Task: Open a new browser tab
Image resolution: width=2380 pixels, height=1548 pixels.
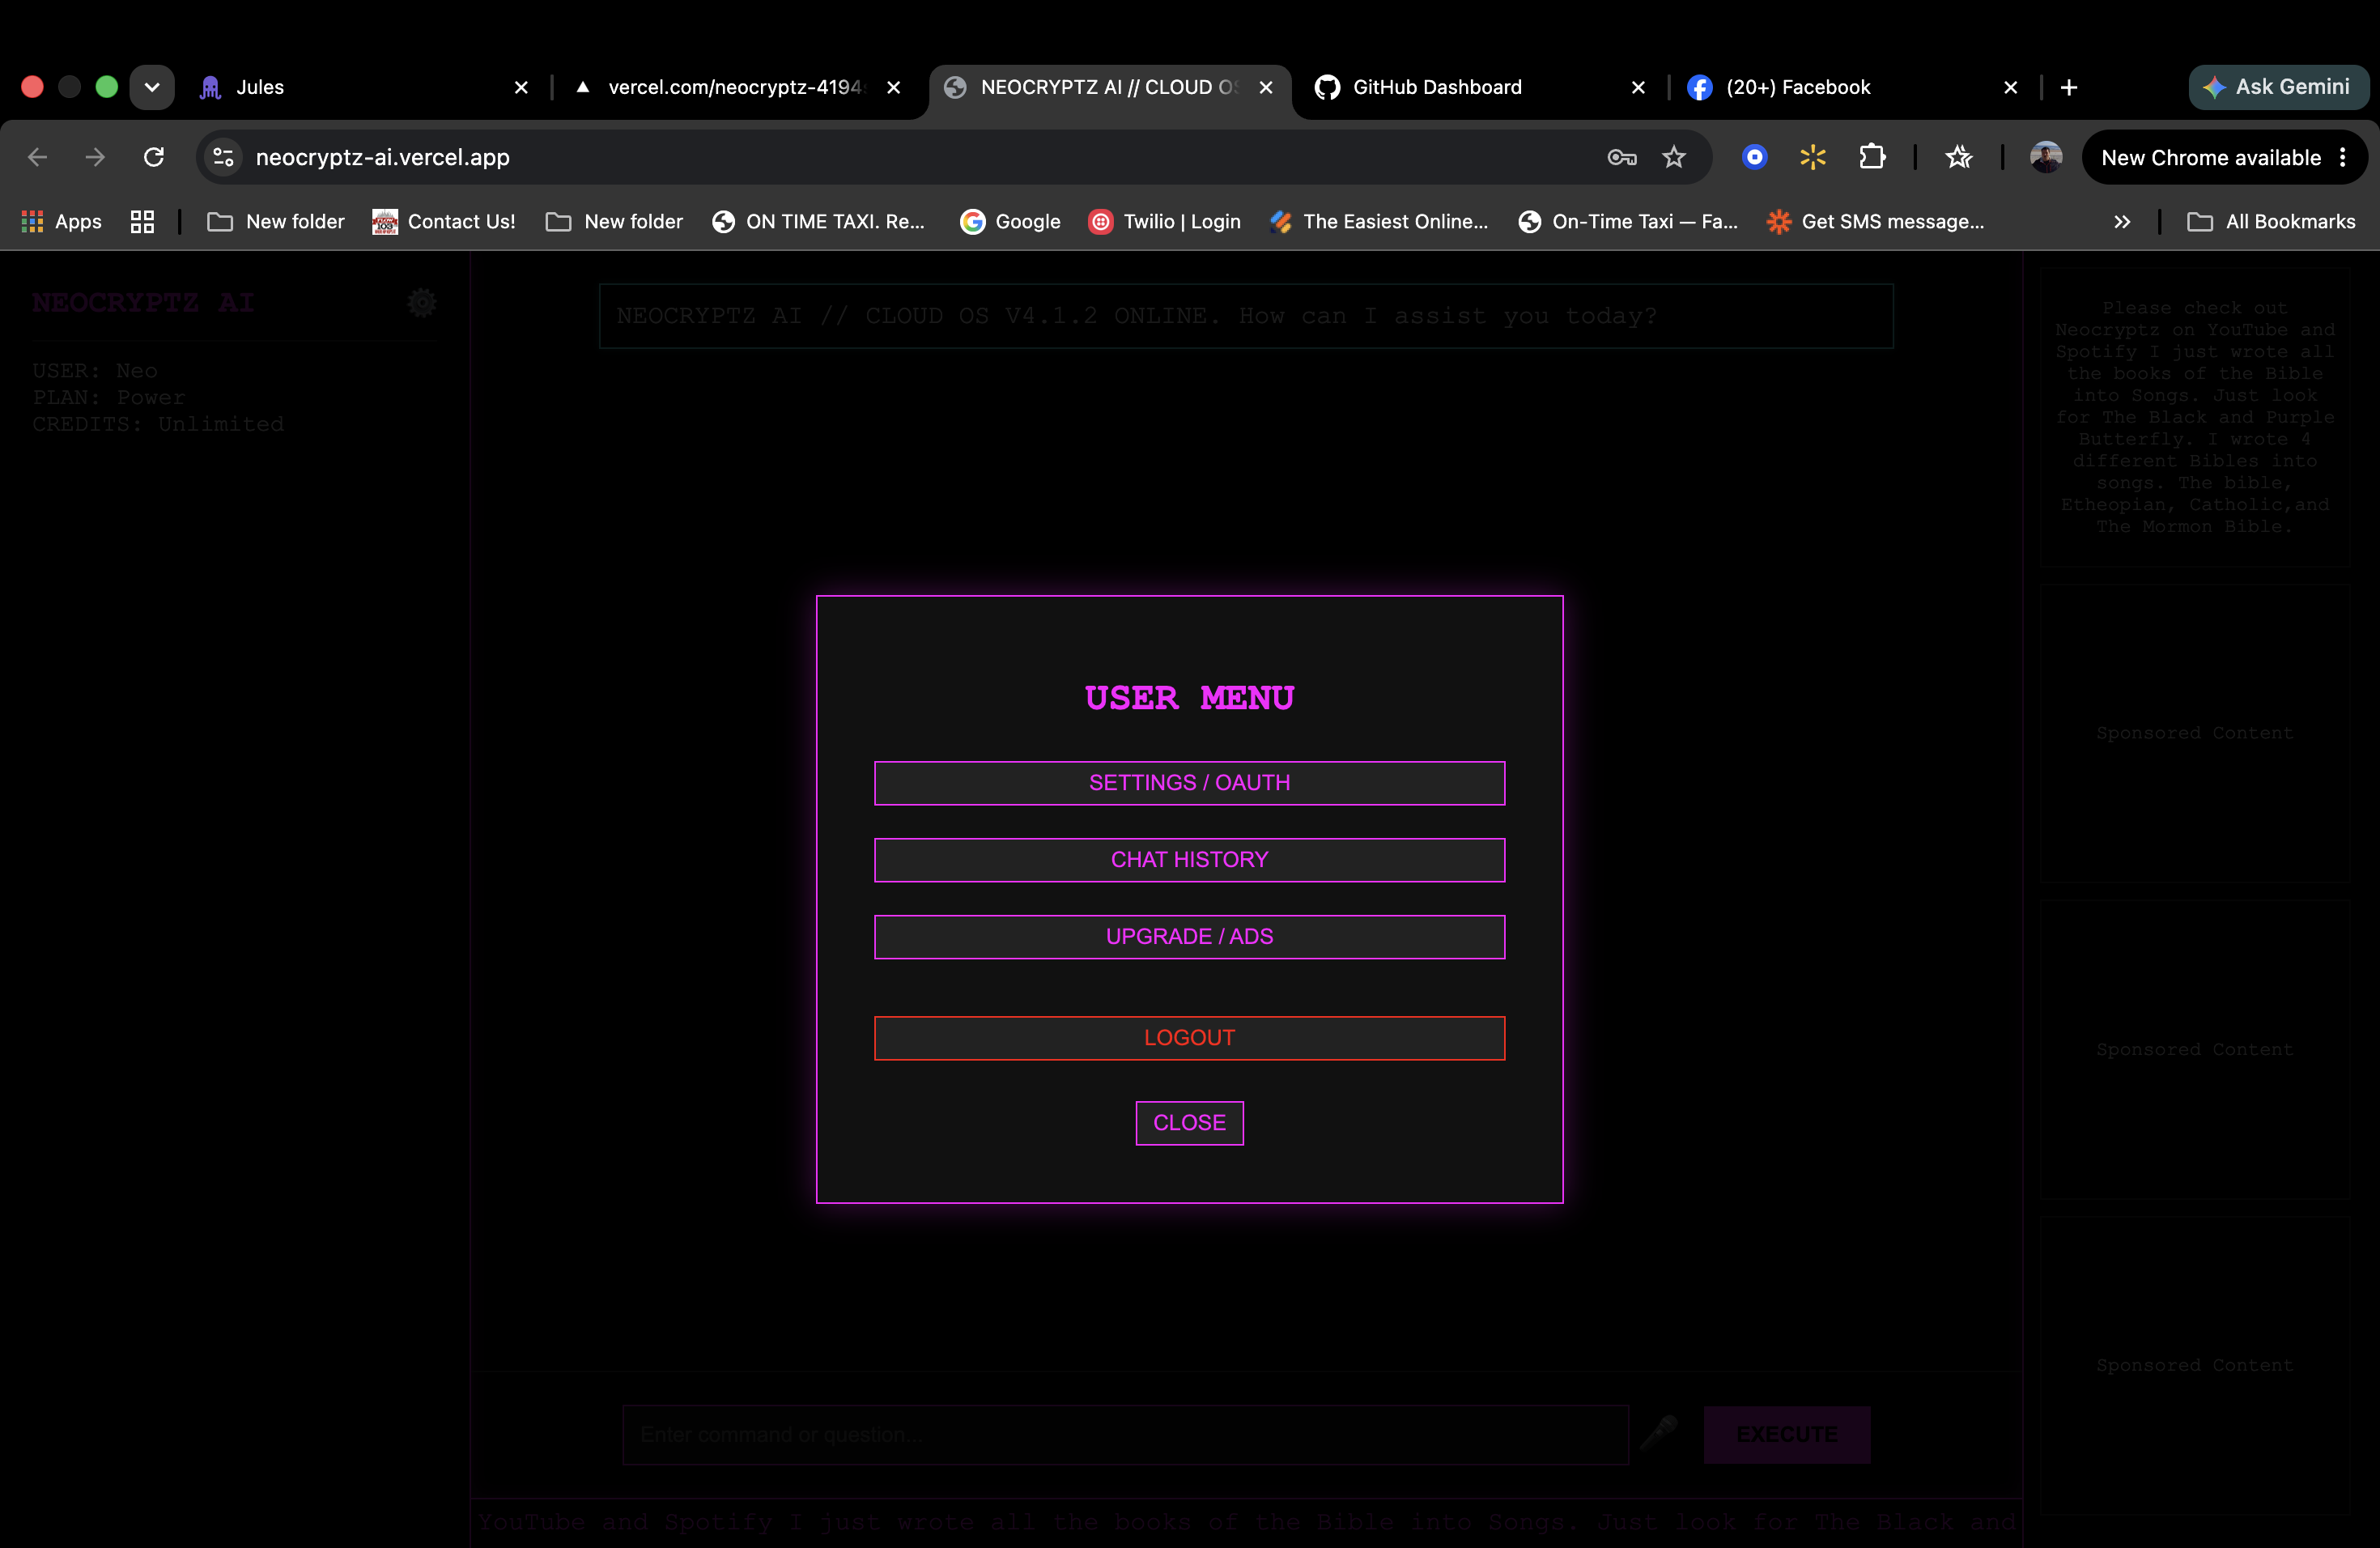Action: 2069,88
